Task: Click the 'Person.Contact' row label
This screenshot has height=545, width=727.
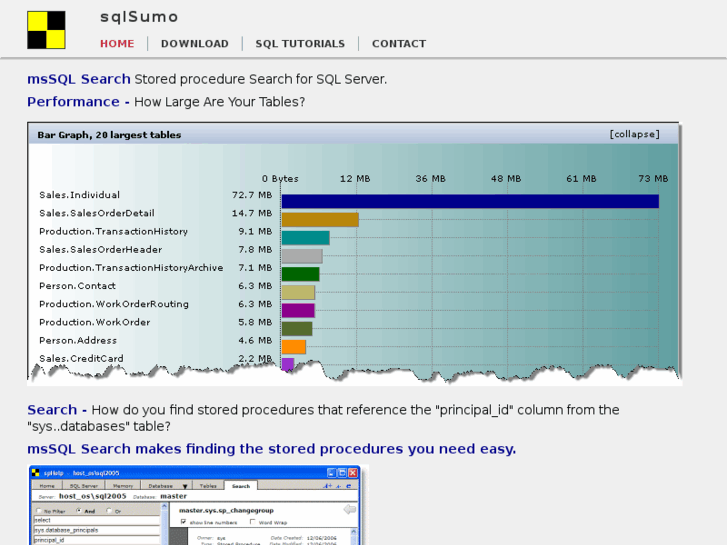Action: pos(77,286)
